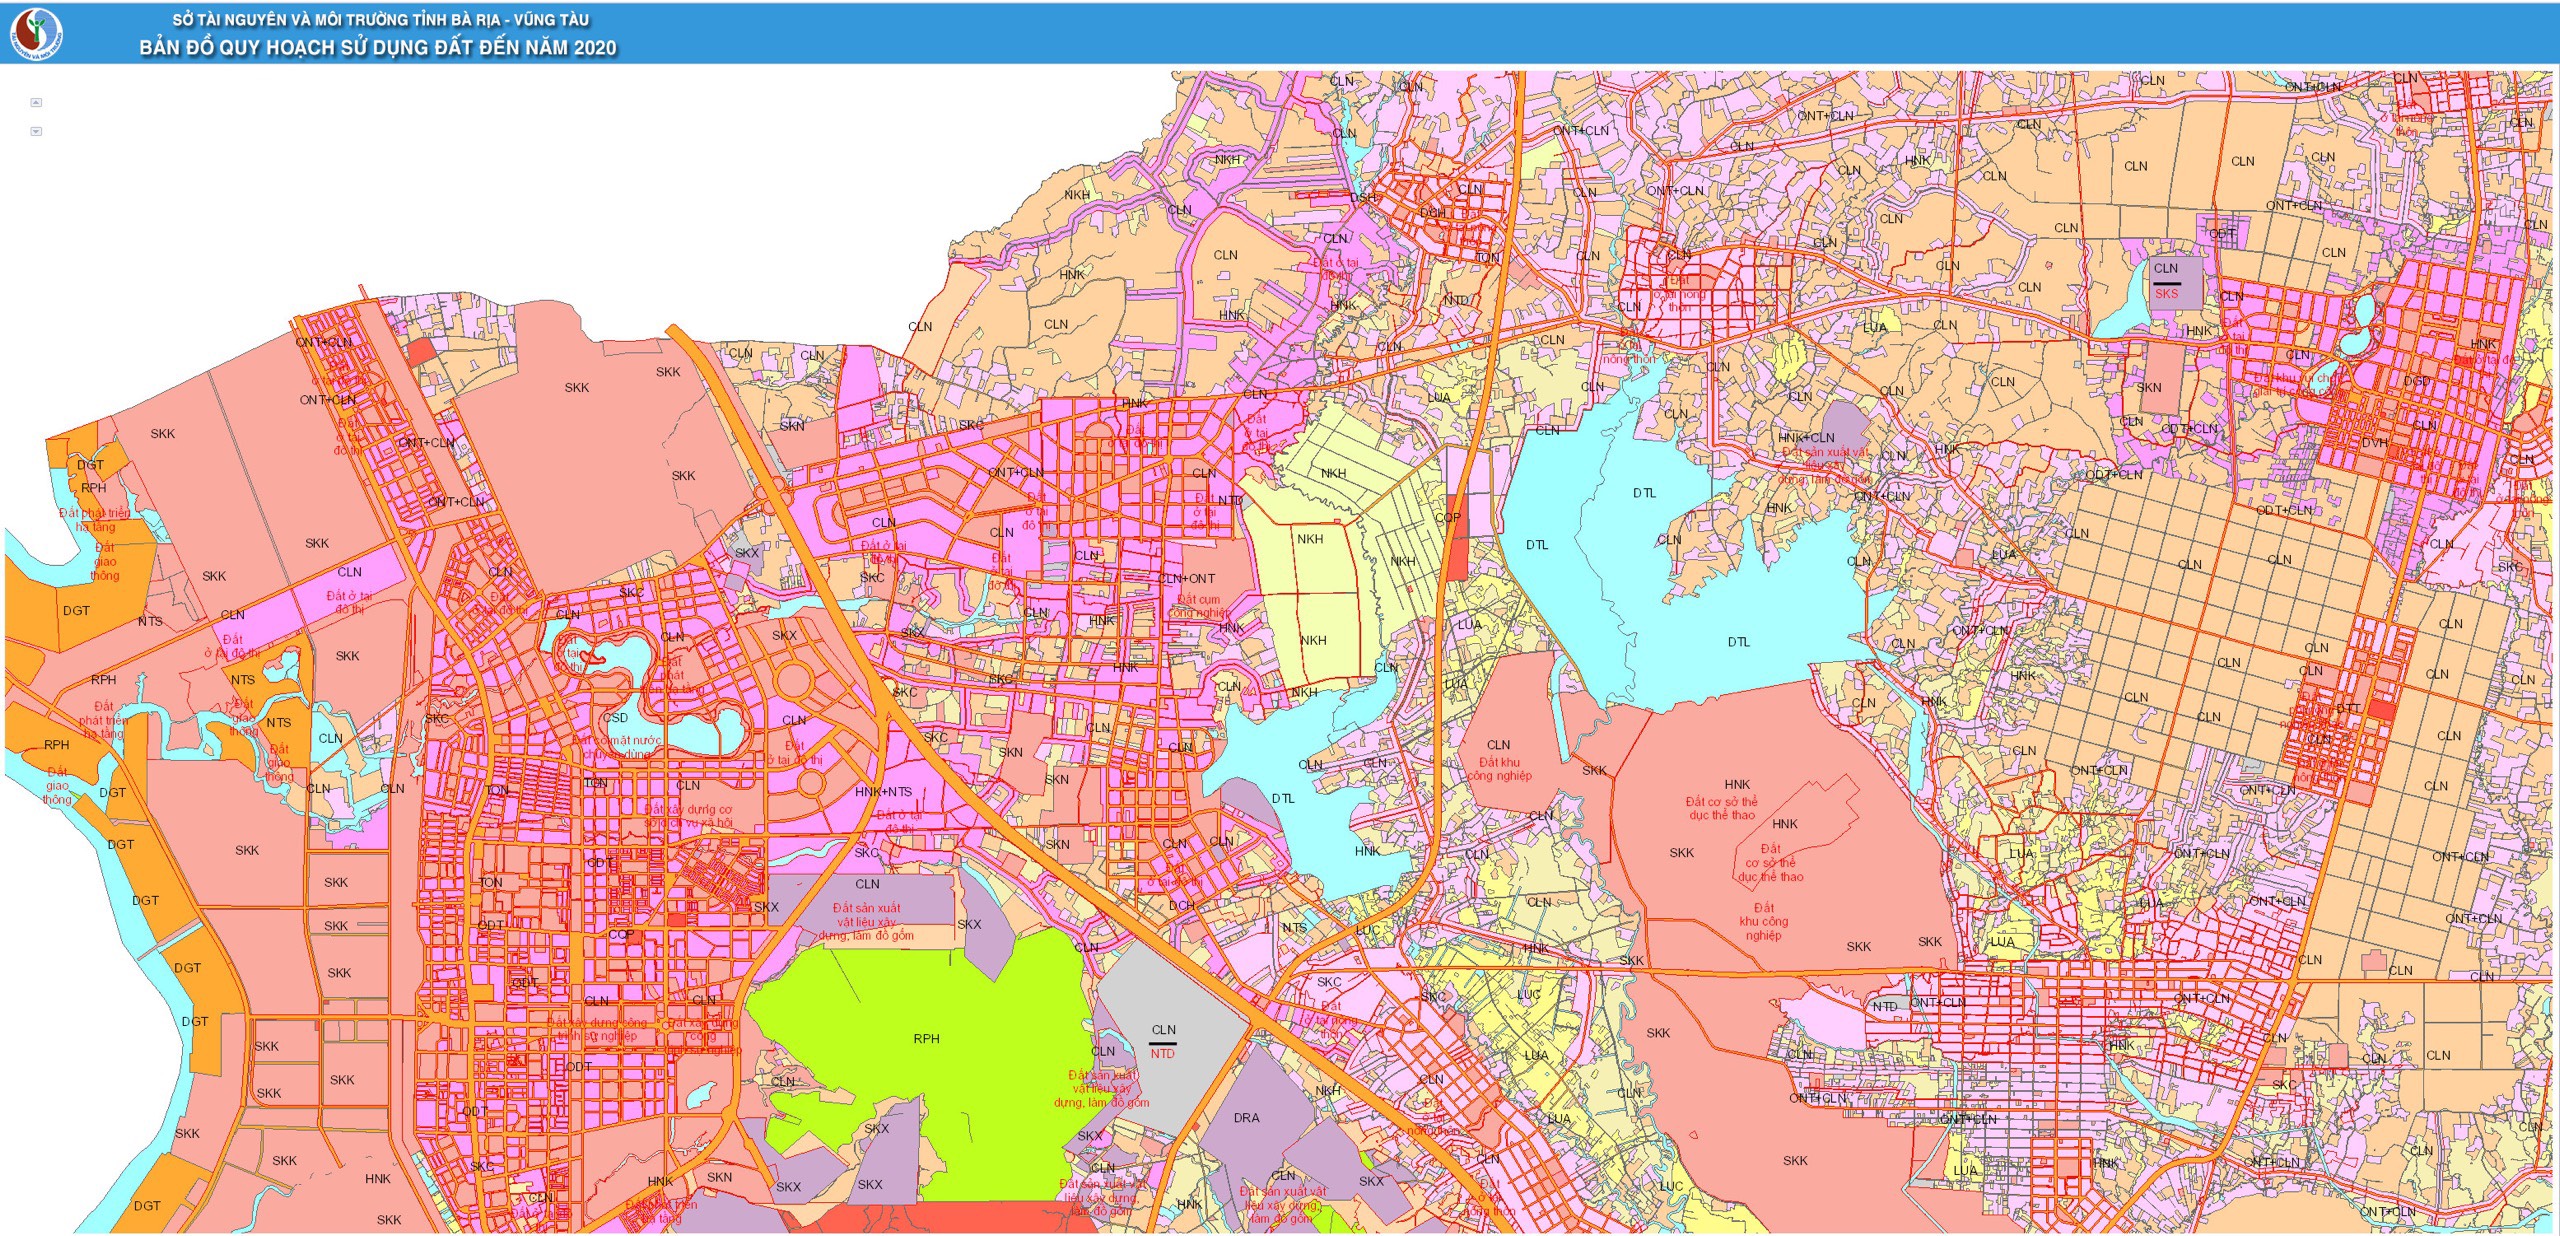Viewport: 2560px width, 1236px height.
Task: Click the 'CSD' label by the lake
Action: pyautogui.click(x=616, y=718)
